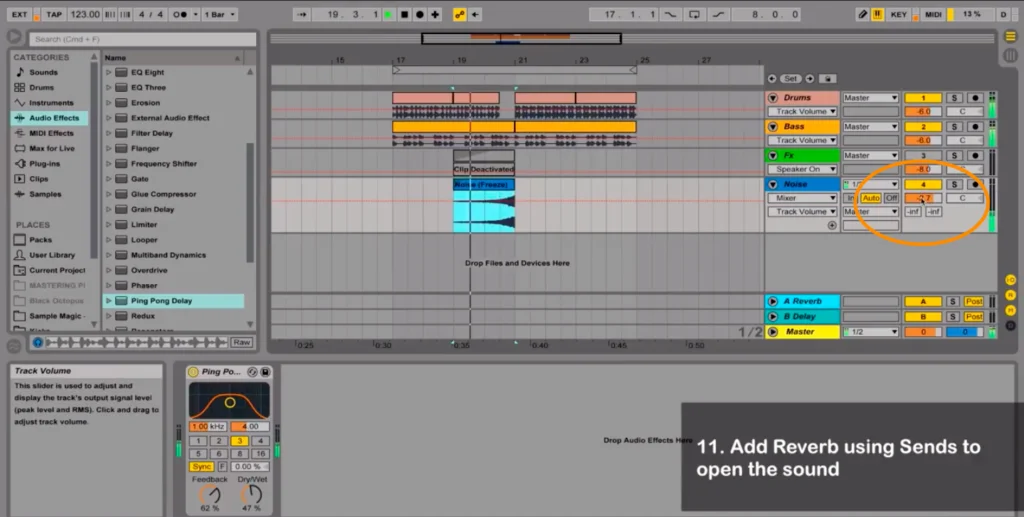Toggle the Sync button on Ping Pong Delay
Screen dimensions: 1024x517
[202, 466]
